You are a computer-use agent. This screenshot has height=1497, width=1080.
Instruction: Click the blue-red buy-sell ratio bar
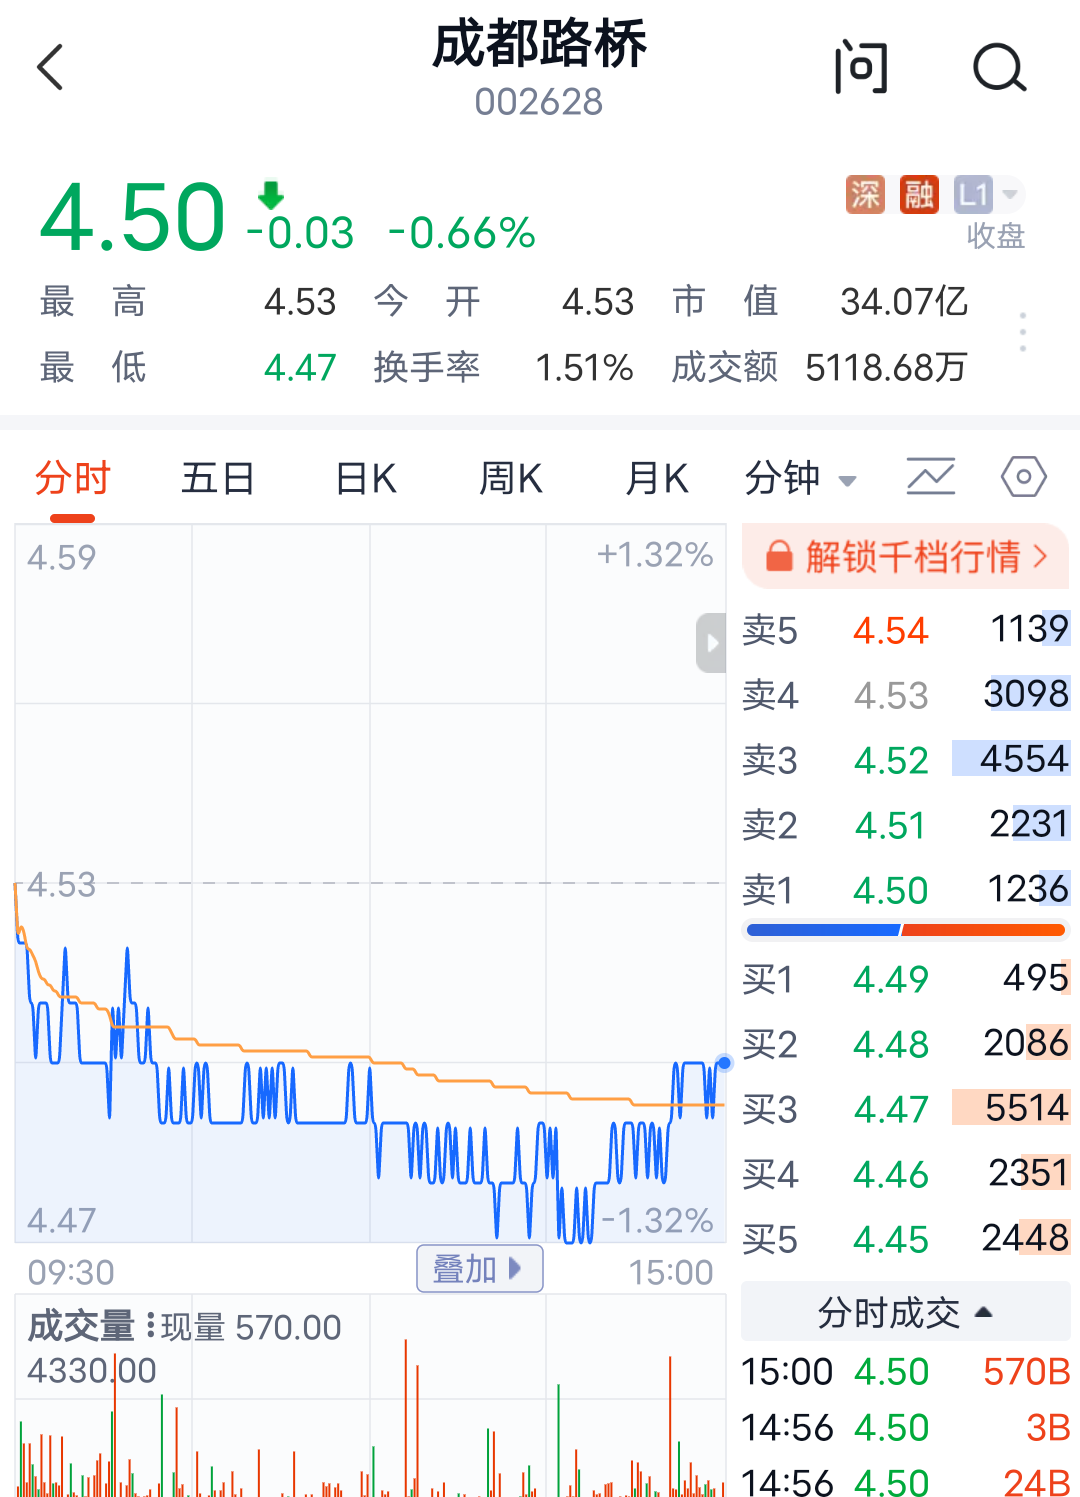pyautogui.click(x=905, y=930)
